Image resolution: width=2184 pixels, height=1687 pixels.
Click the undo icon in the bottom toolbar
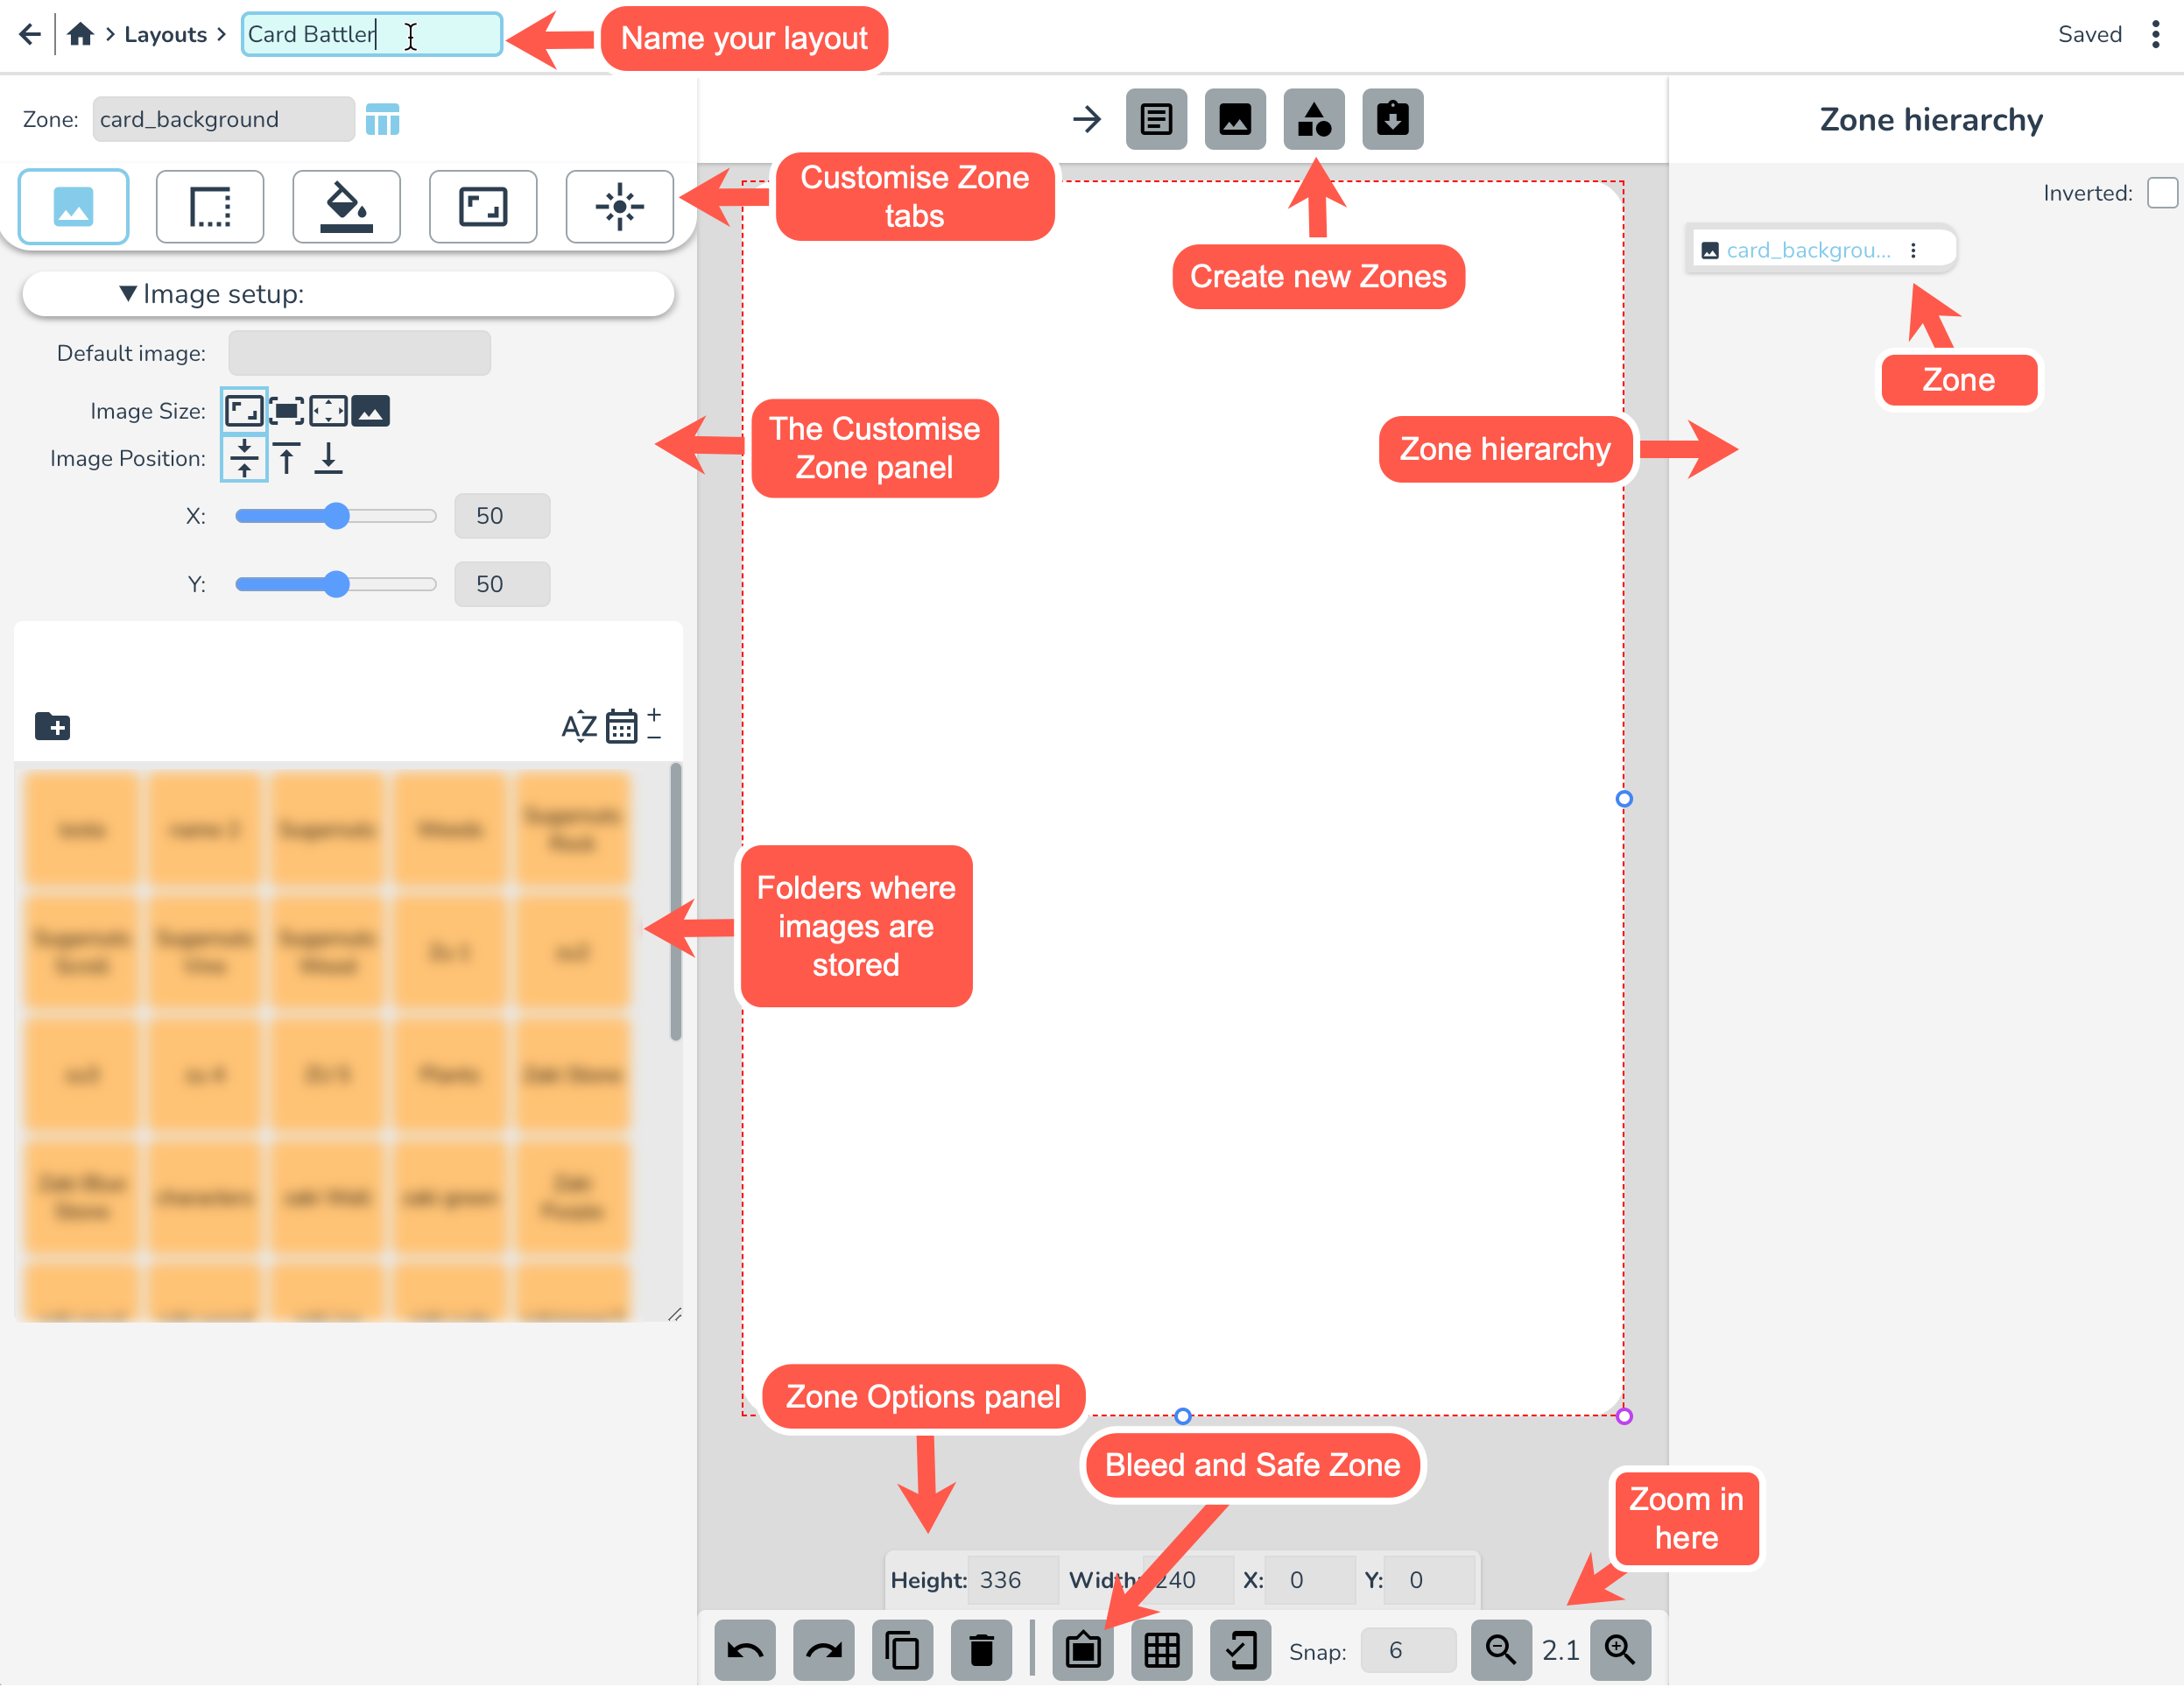[x=744, y=1650]
